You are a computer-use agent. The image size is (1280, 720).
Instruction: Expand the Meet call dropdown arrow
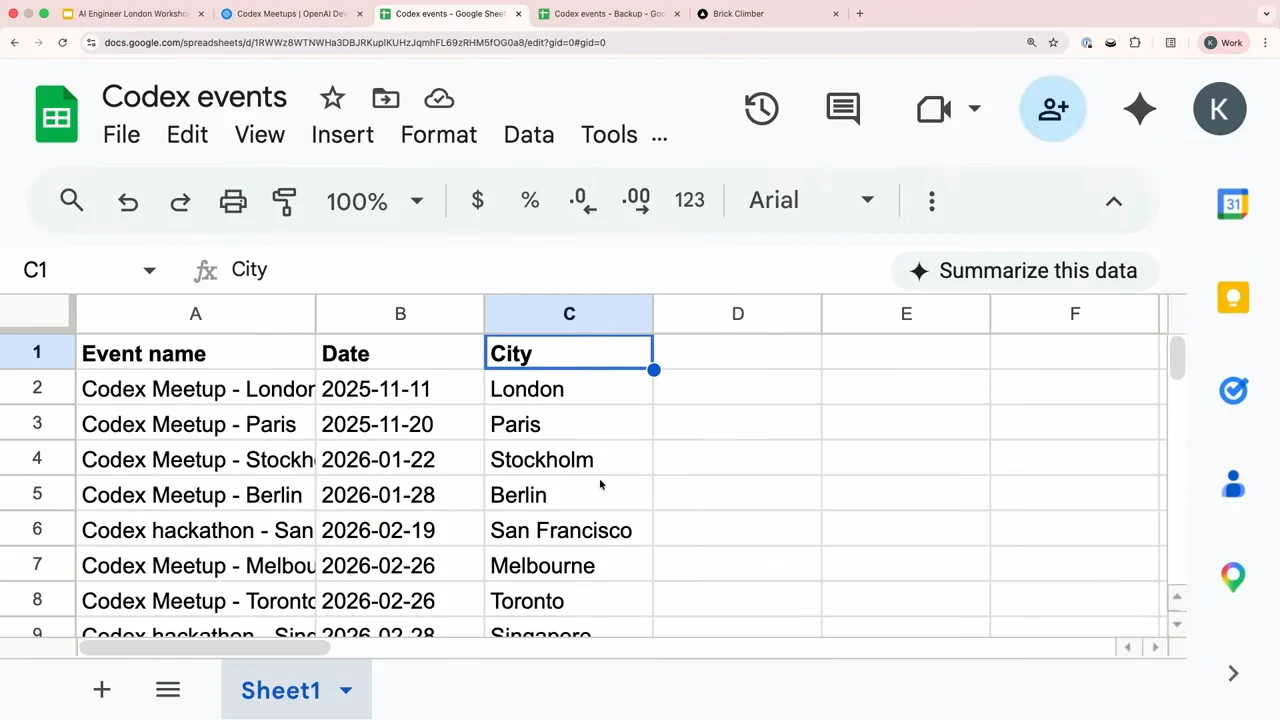click(x=974, y=109)
